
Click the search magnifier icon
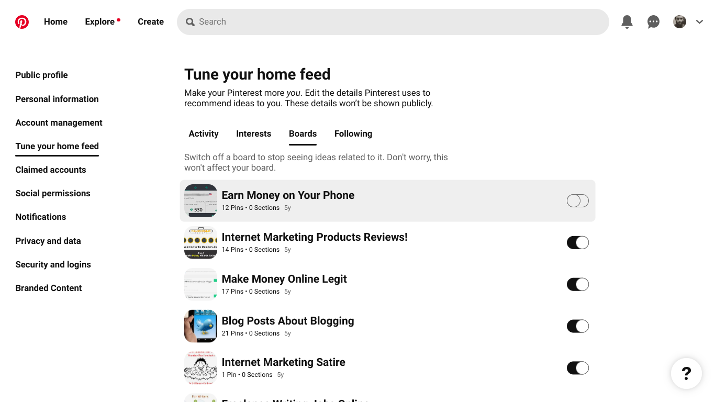(x=190, y=22)
